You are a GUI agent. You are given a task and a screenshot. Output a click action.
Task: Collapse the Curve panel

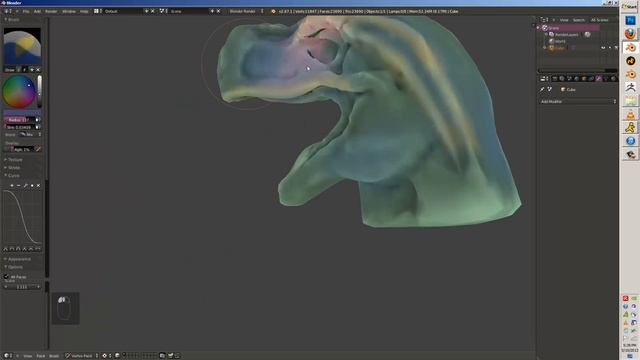point(13,176)
